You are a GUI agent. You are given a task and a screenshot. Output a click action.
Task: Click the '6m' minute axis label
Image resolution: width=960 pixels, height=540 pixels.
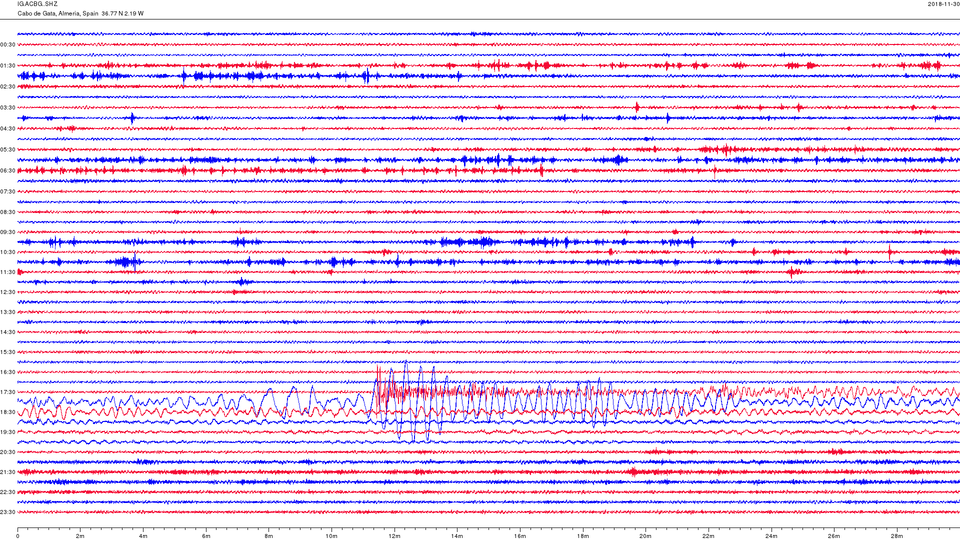pyautogui.click(x=206, y=536)
